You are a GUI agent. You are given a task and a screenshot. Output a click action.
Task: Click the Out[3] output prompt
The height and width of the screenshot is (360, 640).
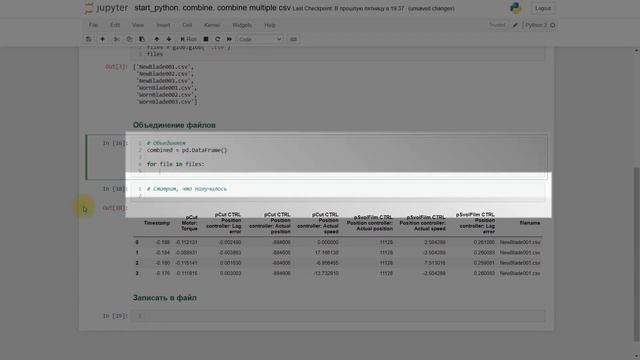pyautogui.click(x=117, y=67)
